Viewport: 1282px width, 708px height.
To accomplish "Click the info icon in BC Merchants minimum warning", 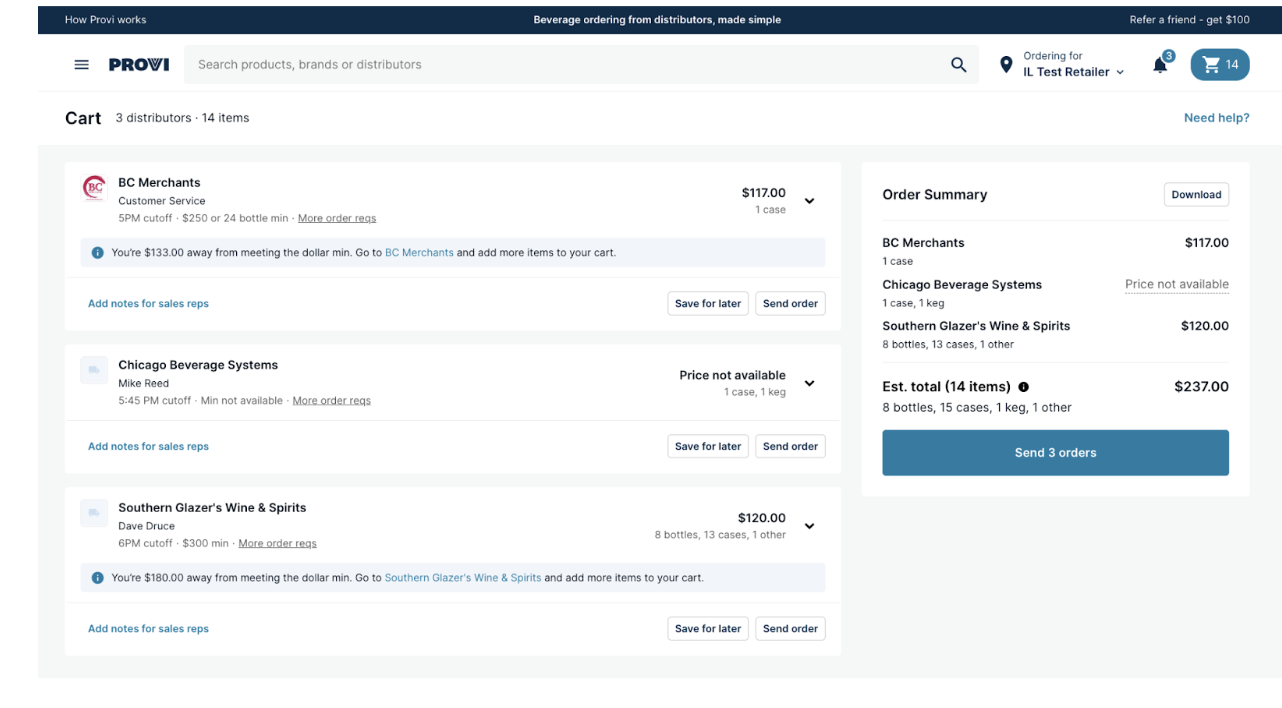I will pos(97,252).
